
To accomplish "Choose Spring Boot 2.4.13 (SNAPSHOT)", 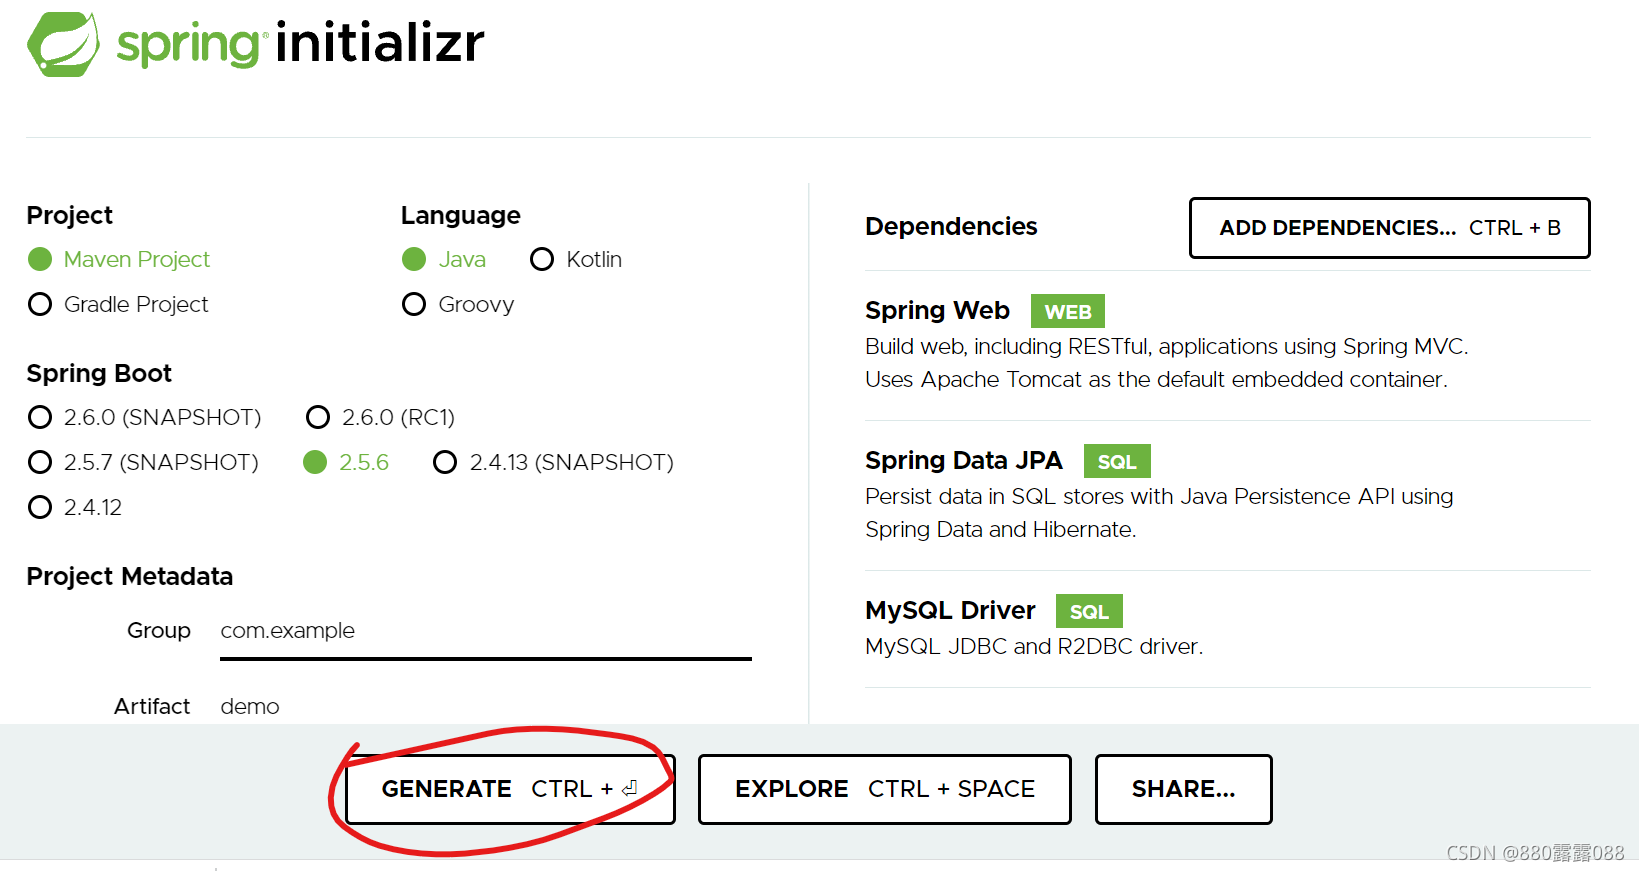I will [x=445, y=462].
